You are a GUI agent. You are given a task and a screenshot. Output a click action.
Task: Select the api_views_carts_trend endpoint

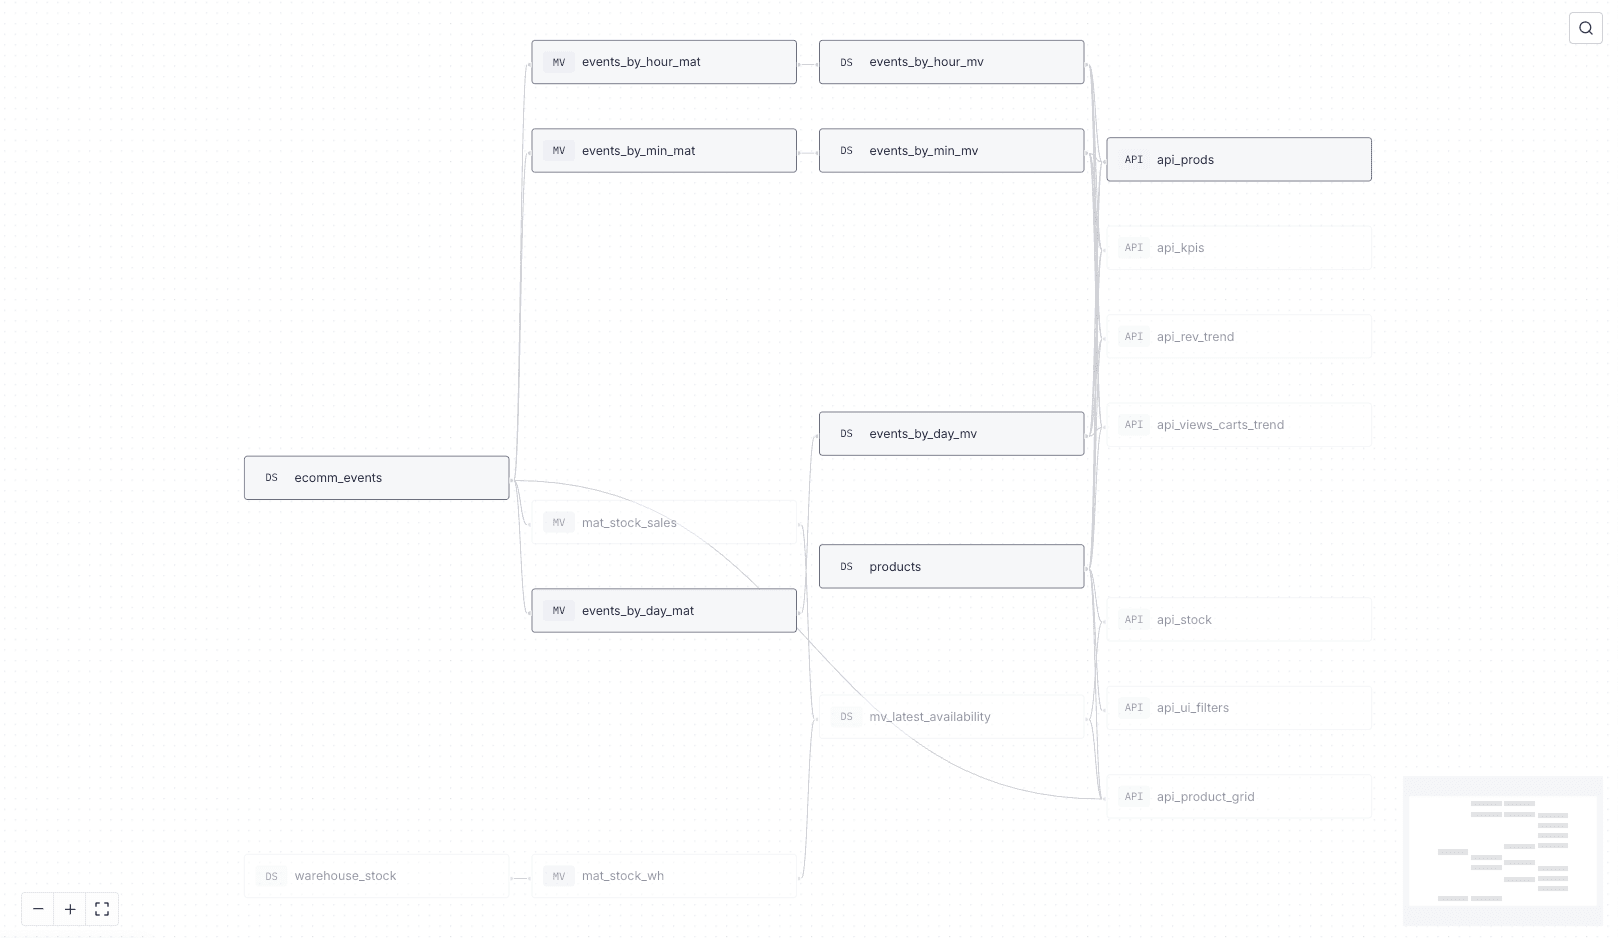pyautogui.click(x=1239, y=424)
